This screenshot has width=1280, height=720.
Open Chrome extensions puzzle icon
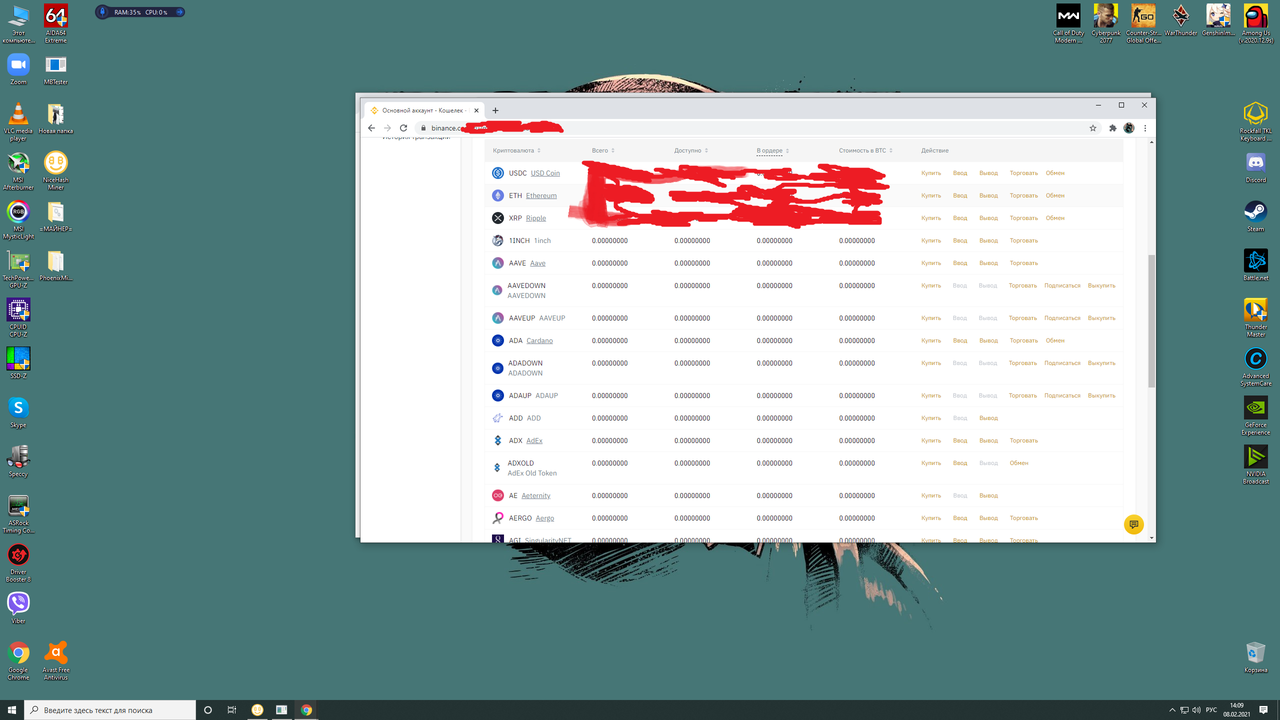pos(1113,128)
